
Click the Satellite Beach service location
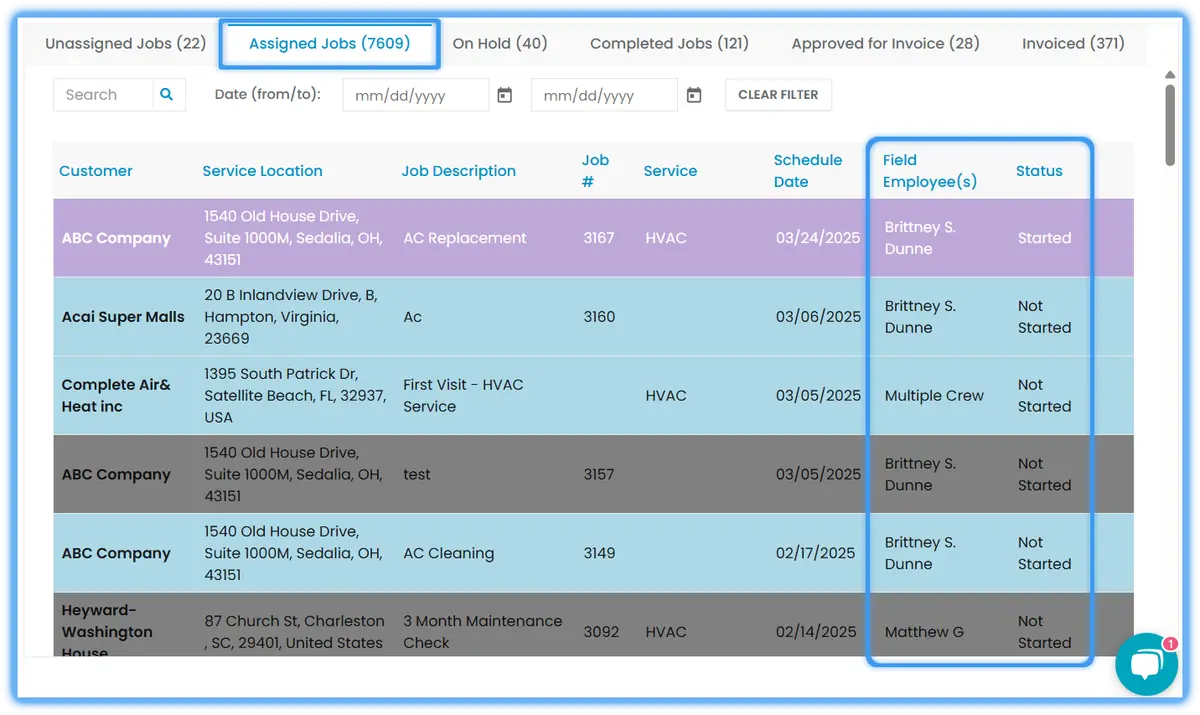[295, 396]
